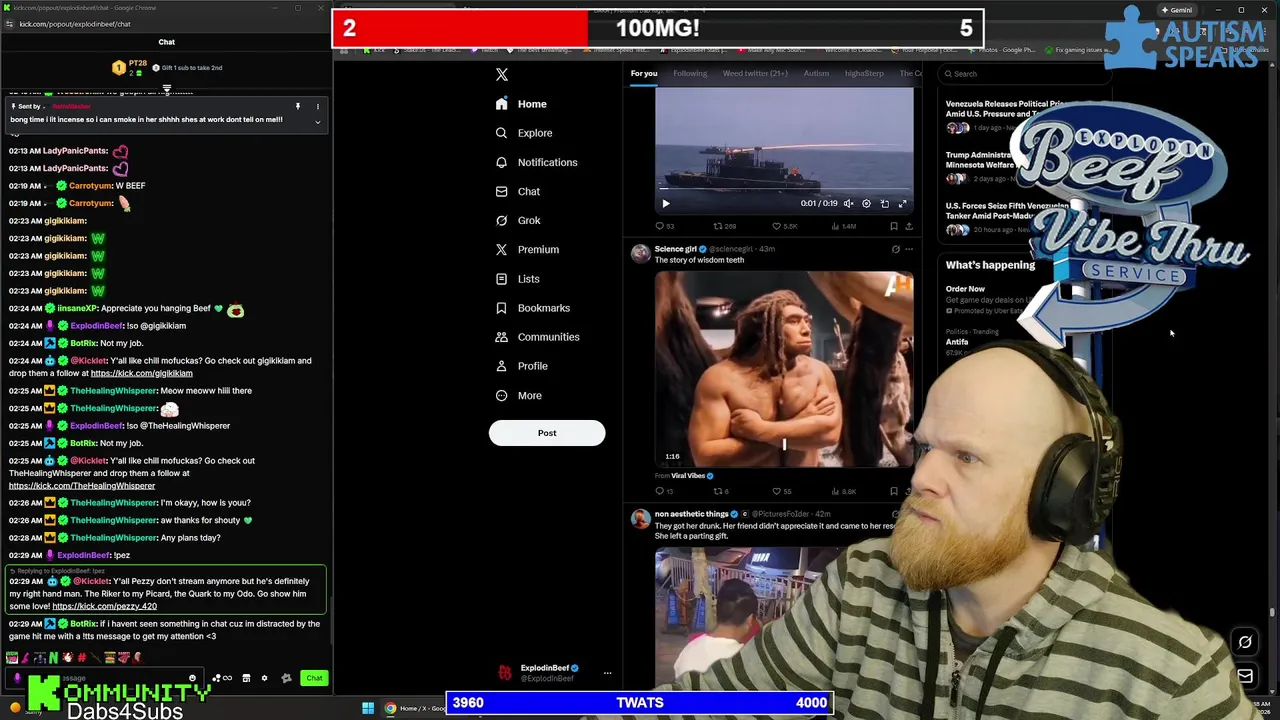Open Science girl profile avatar

(x=640, y=253)
